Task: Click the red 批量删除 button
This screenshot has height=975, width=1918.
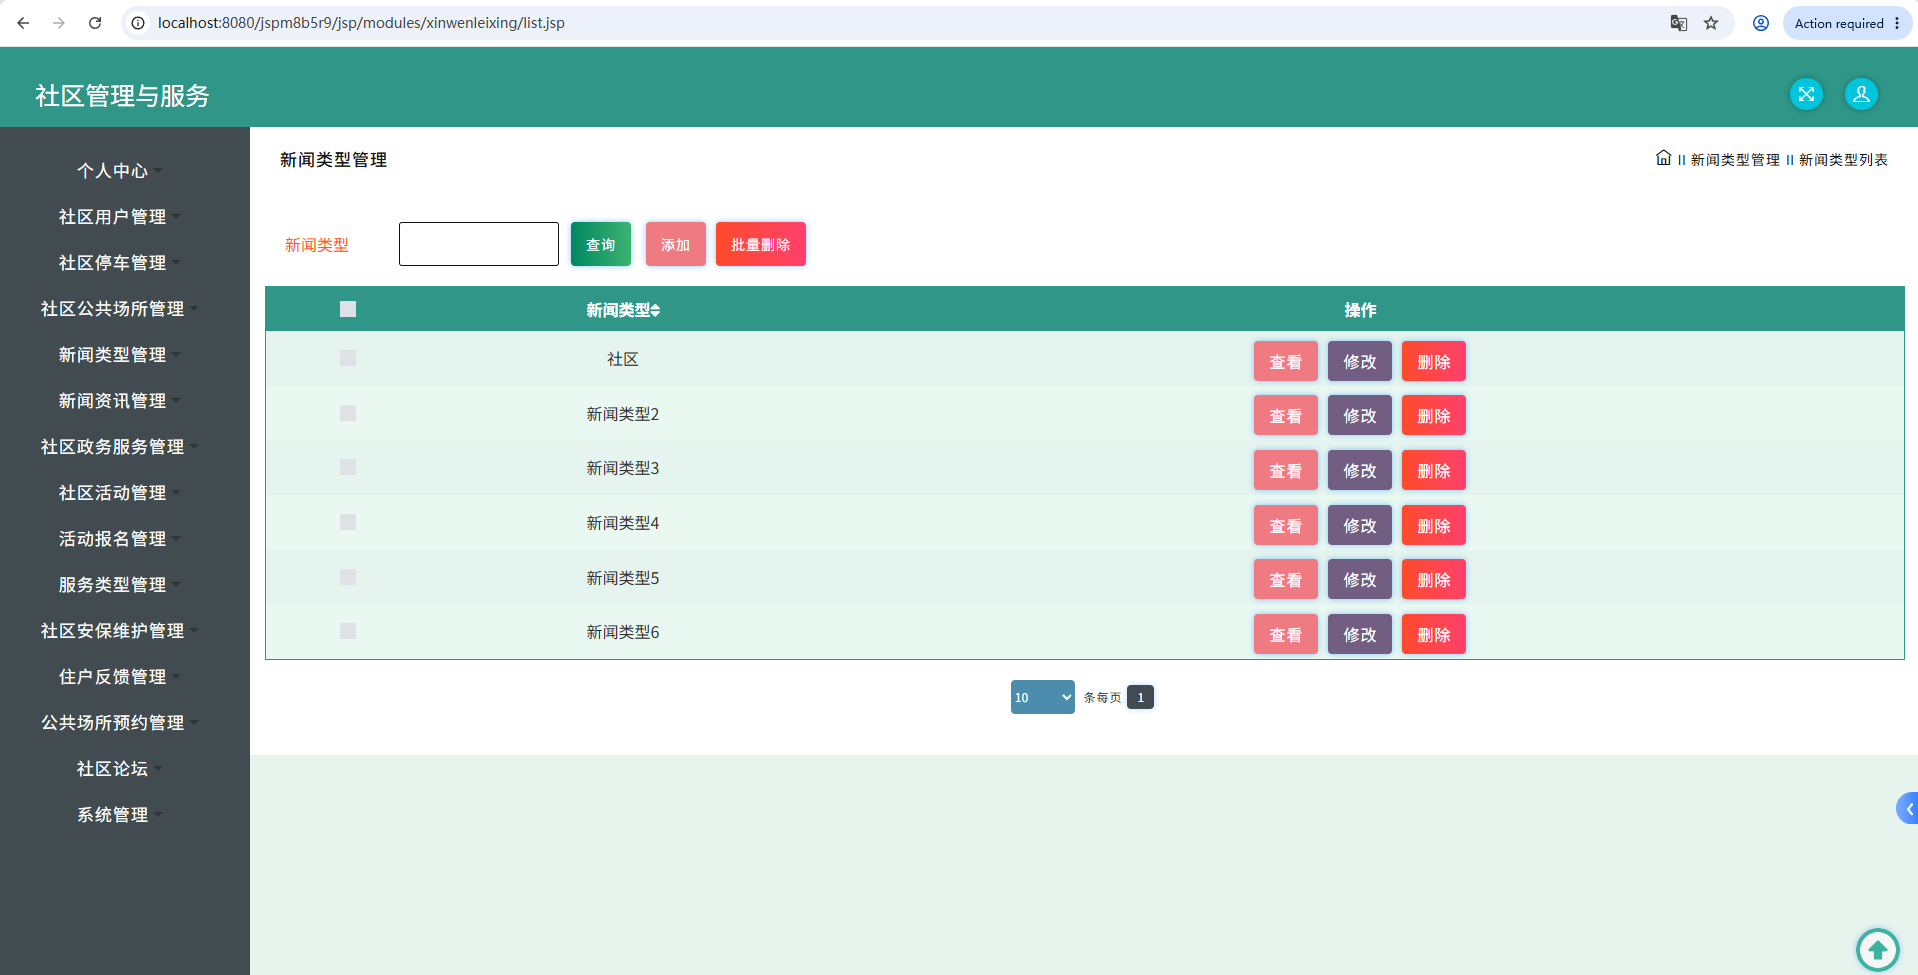Action: pos(760,244)
